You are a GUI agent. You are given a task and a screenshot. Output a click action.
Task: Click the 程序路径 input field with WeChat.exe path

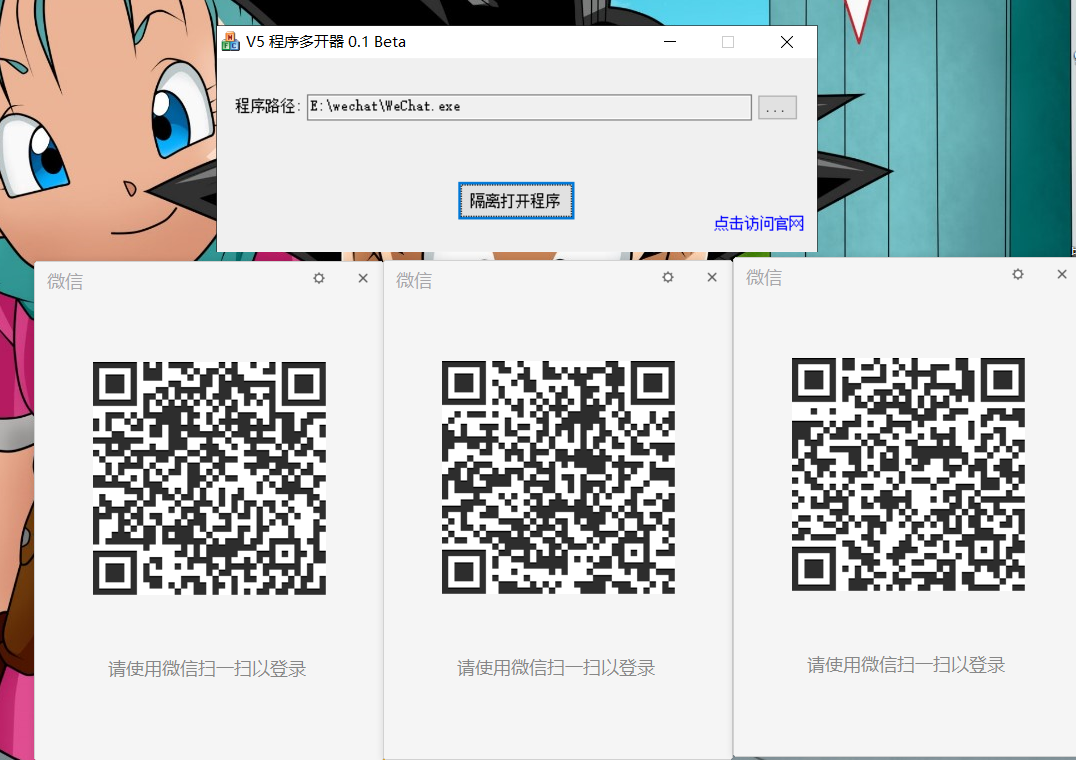tap(529, 107)
